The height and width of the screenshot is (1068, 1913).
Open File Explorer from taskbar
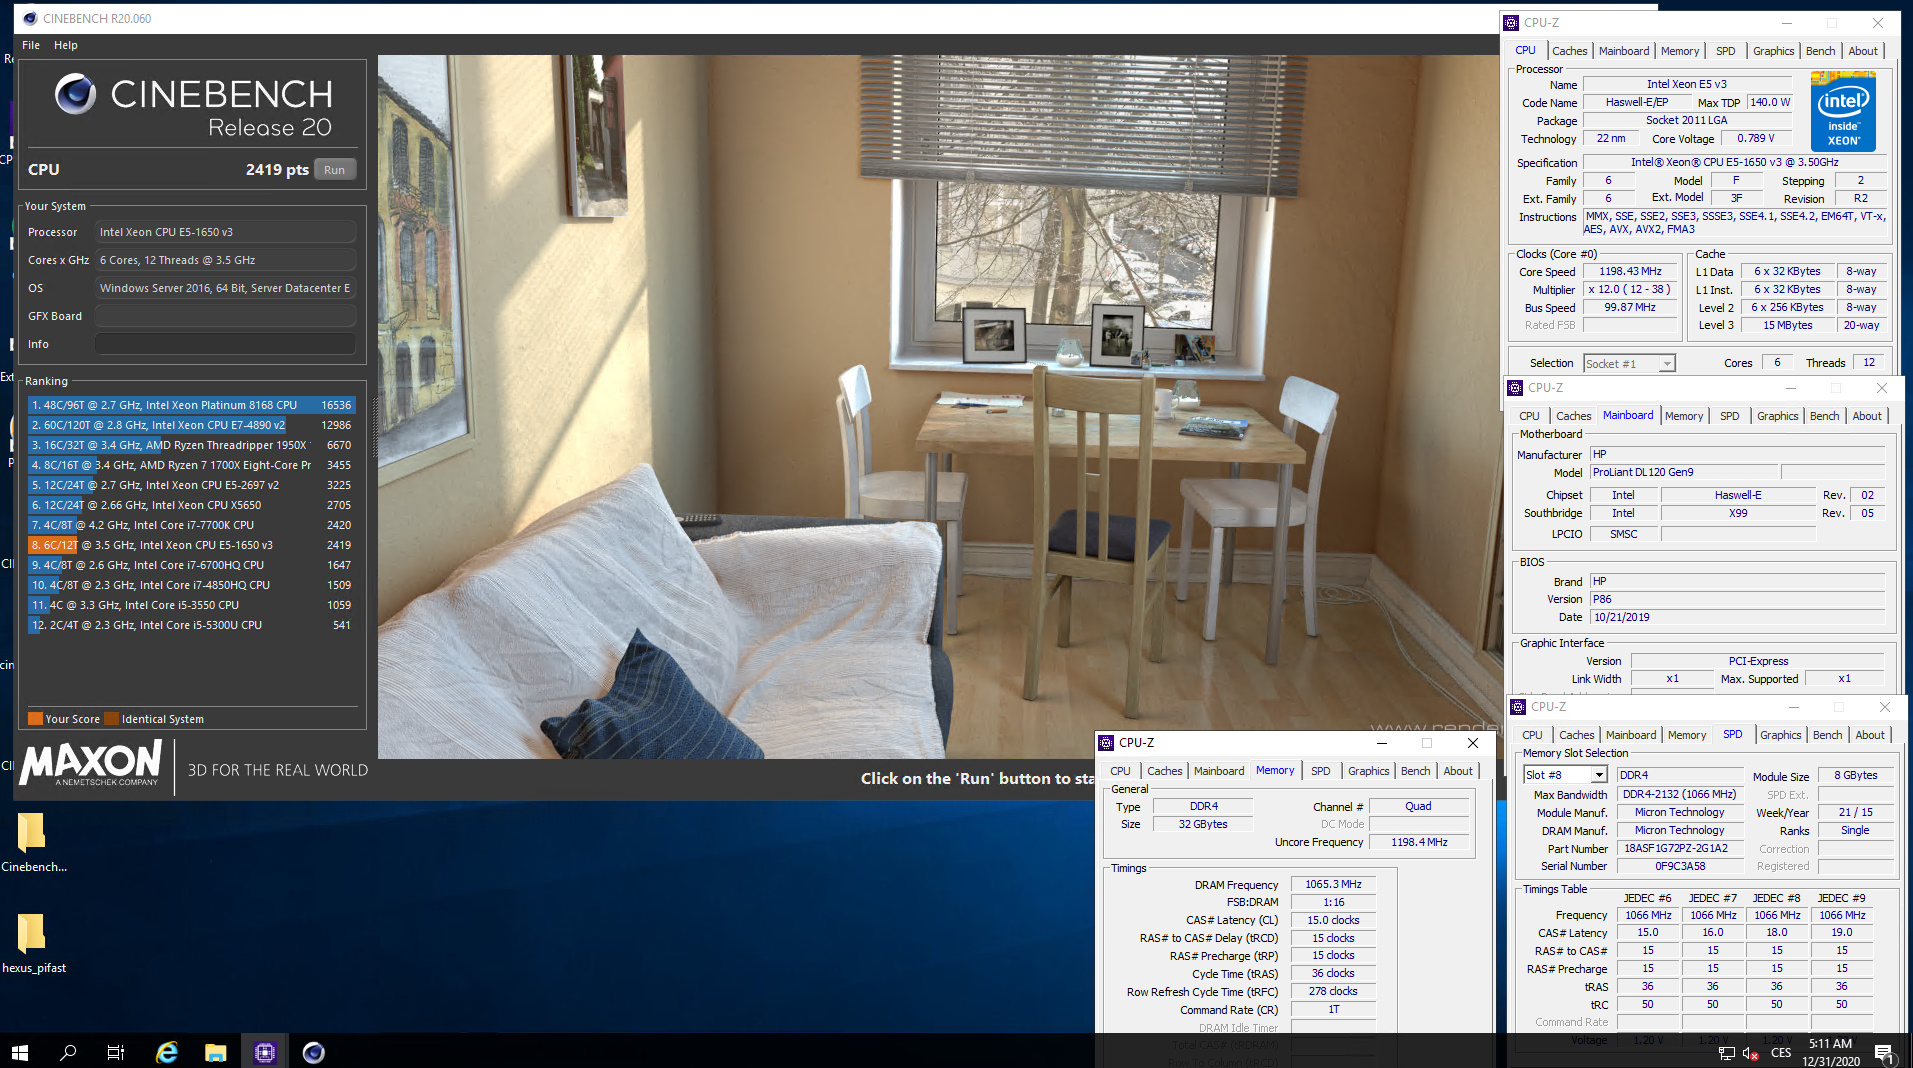click(215, 1052)
